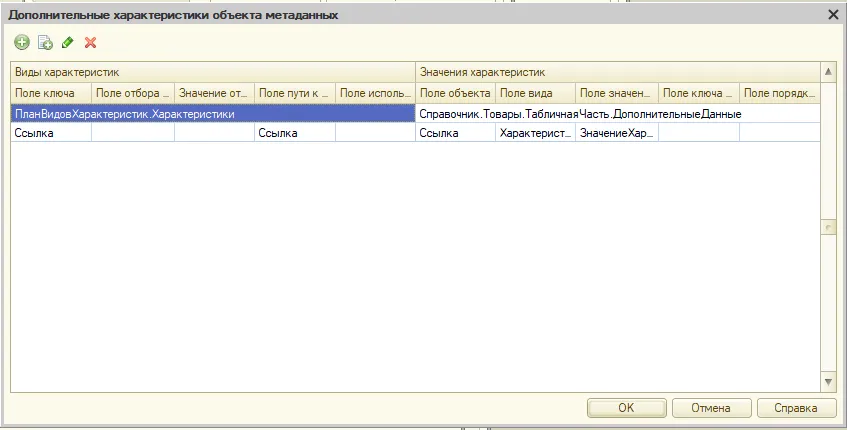Click the pencil Edit icon
847x430 pixels.
[x=68, y=42]
